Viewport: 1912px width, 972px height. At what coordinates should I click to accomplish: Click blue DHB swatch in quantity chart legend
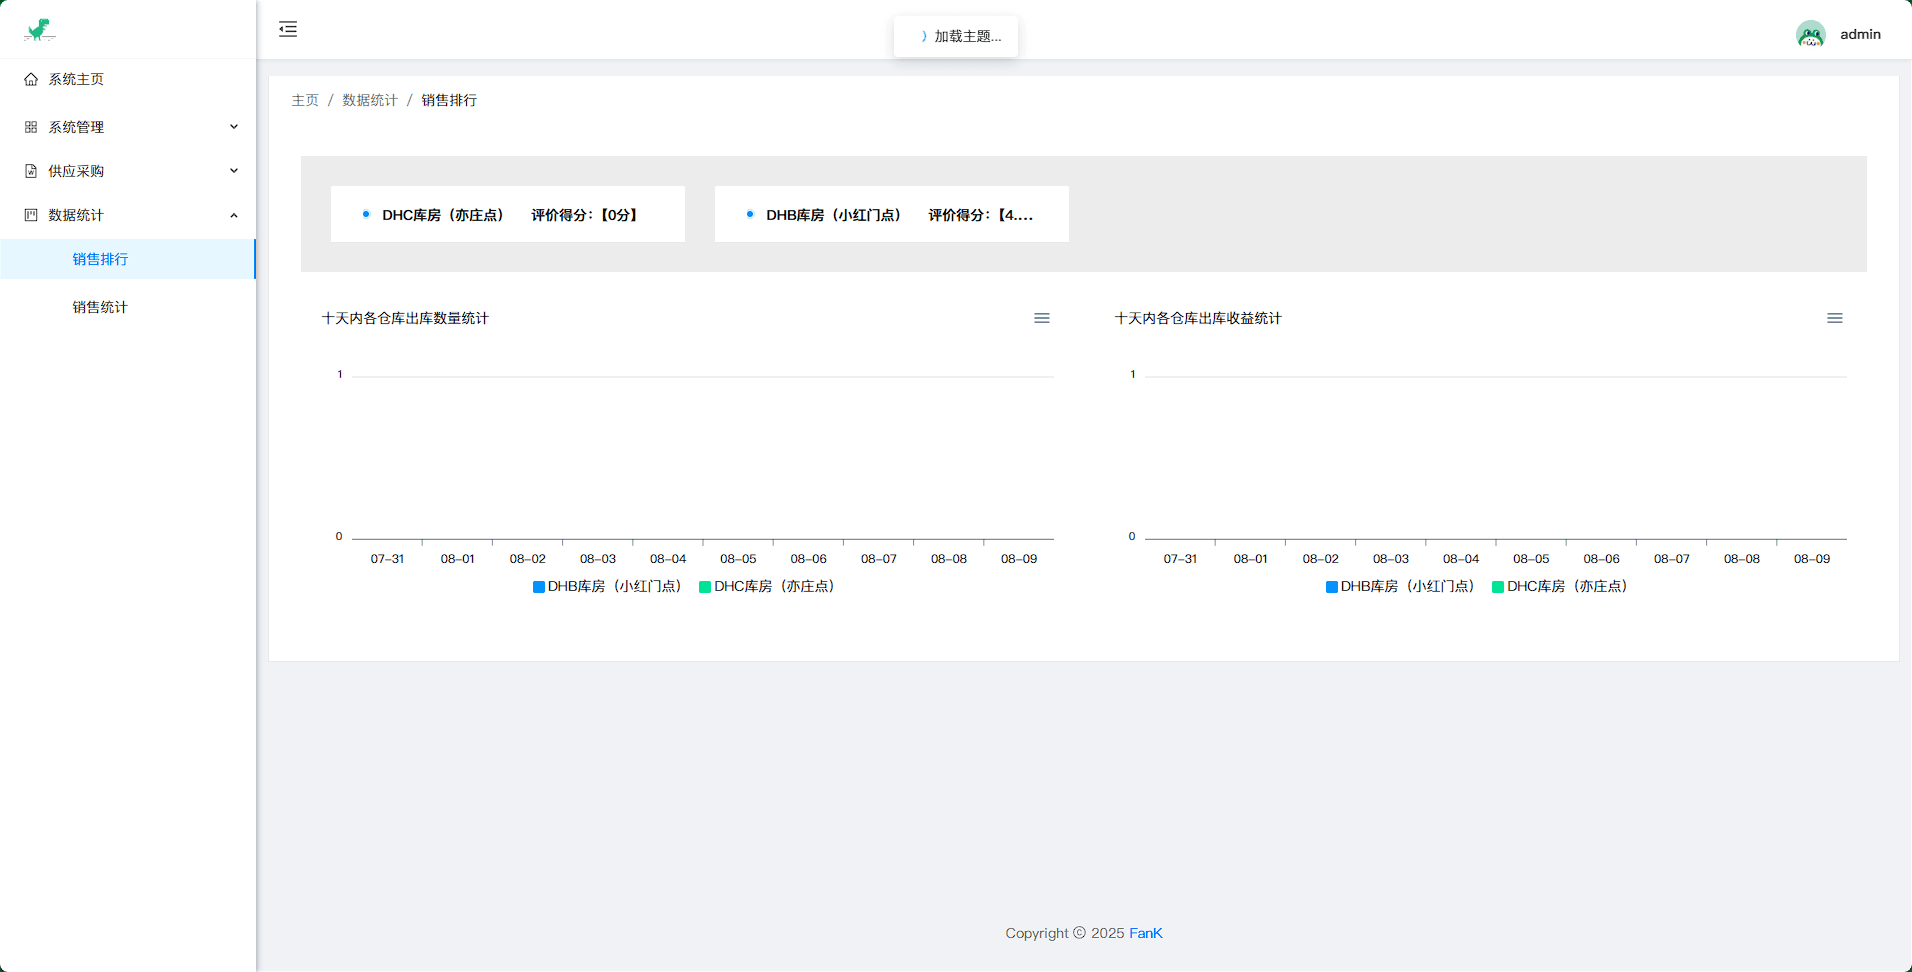tap(539, 587)
